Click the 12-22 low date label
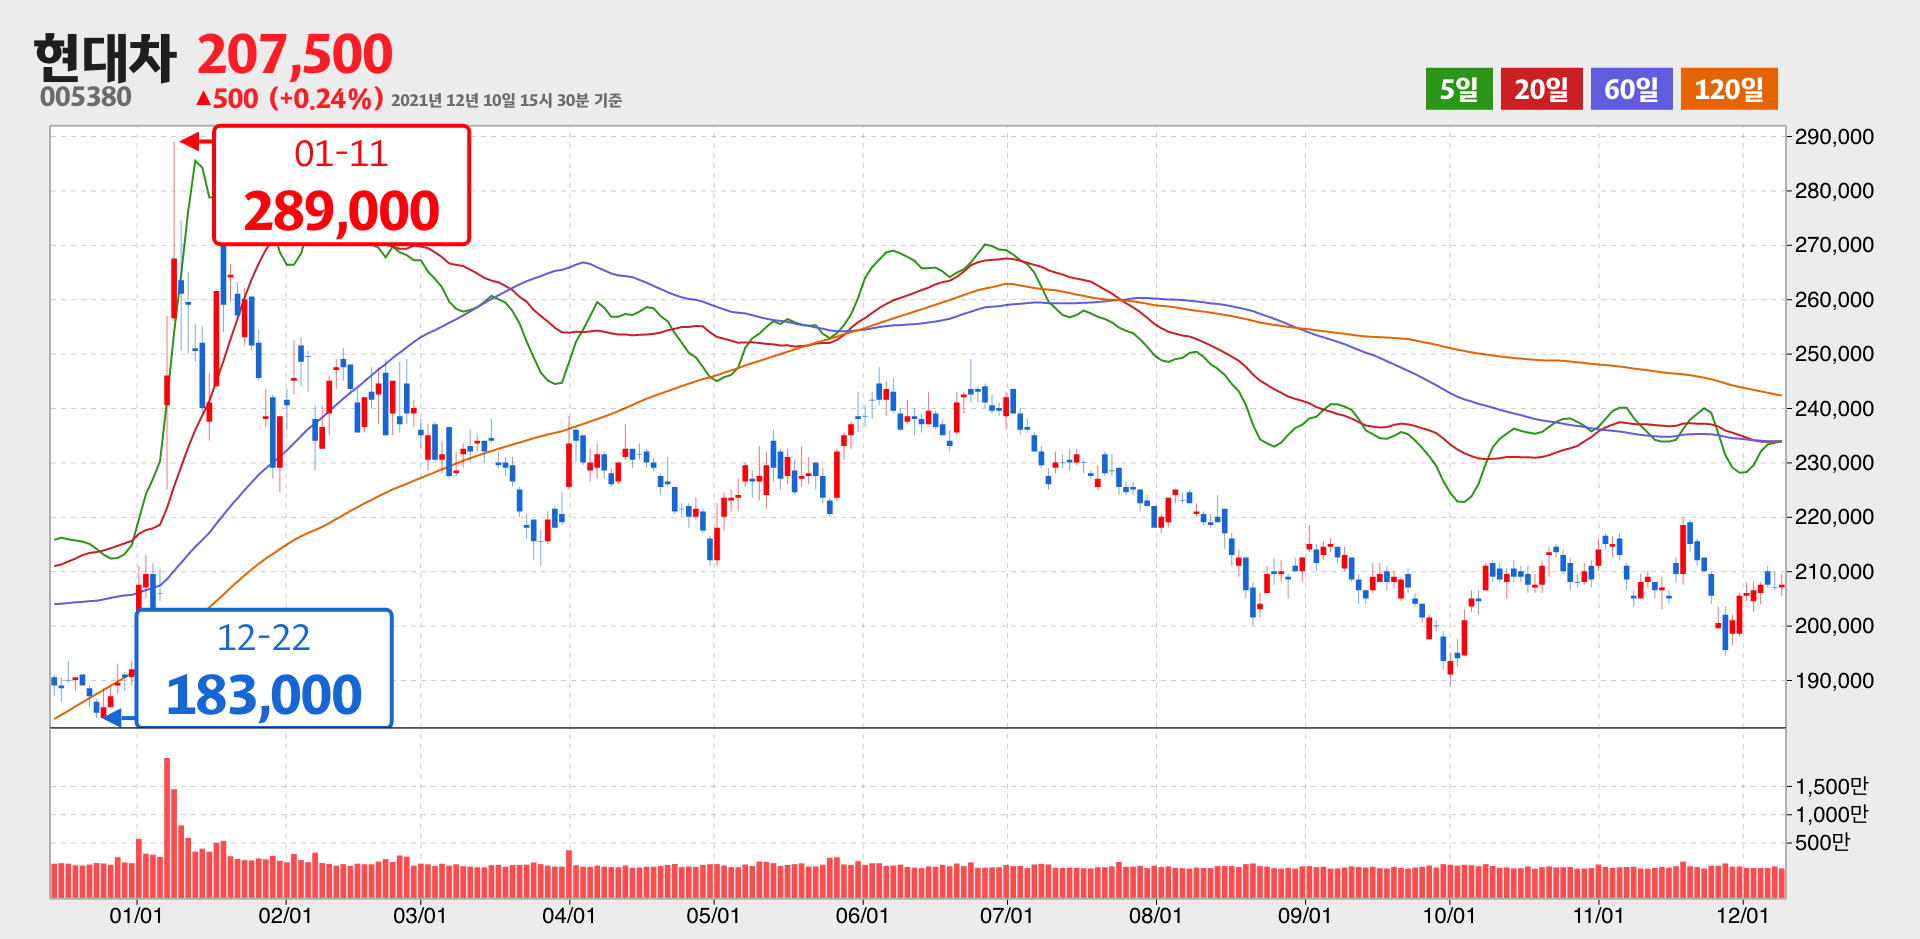 (264, 637)
